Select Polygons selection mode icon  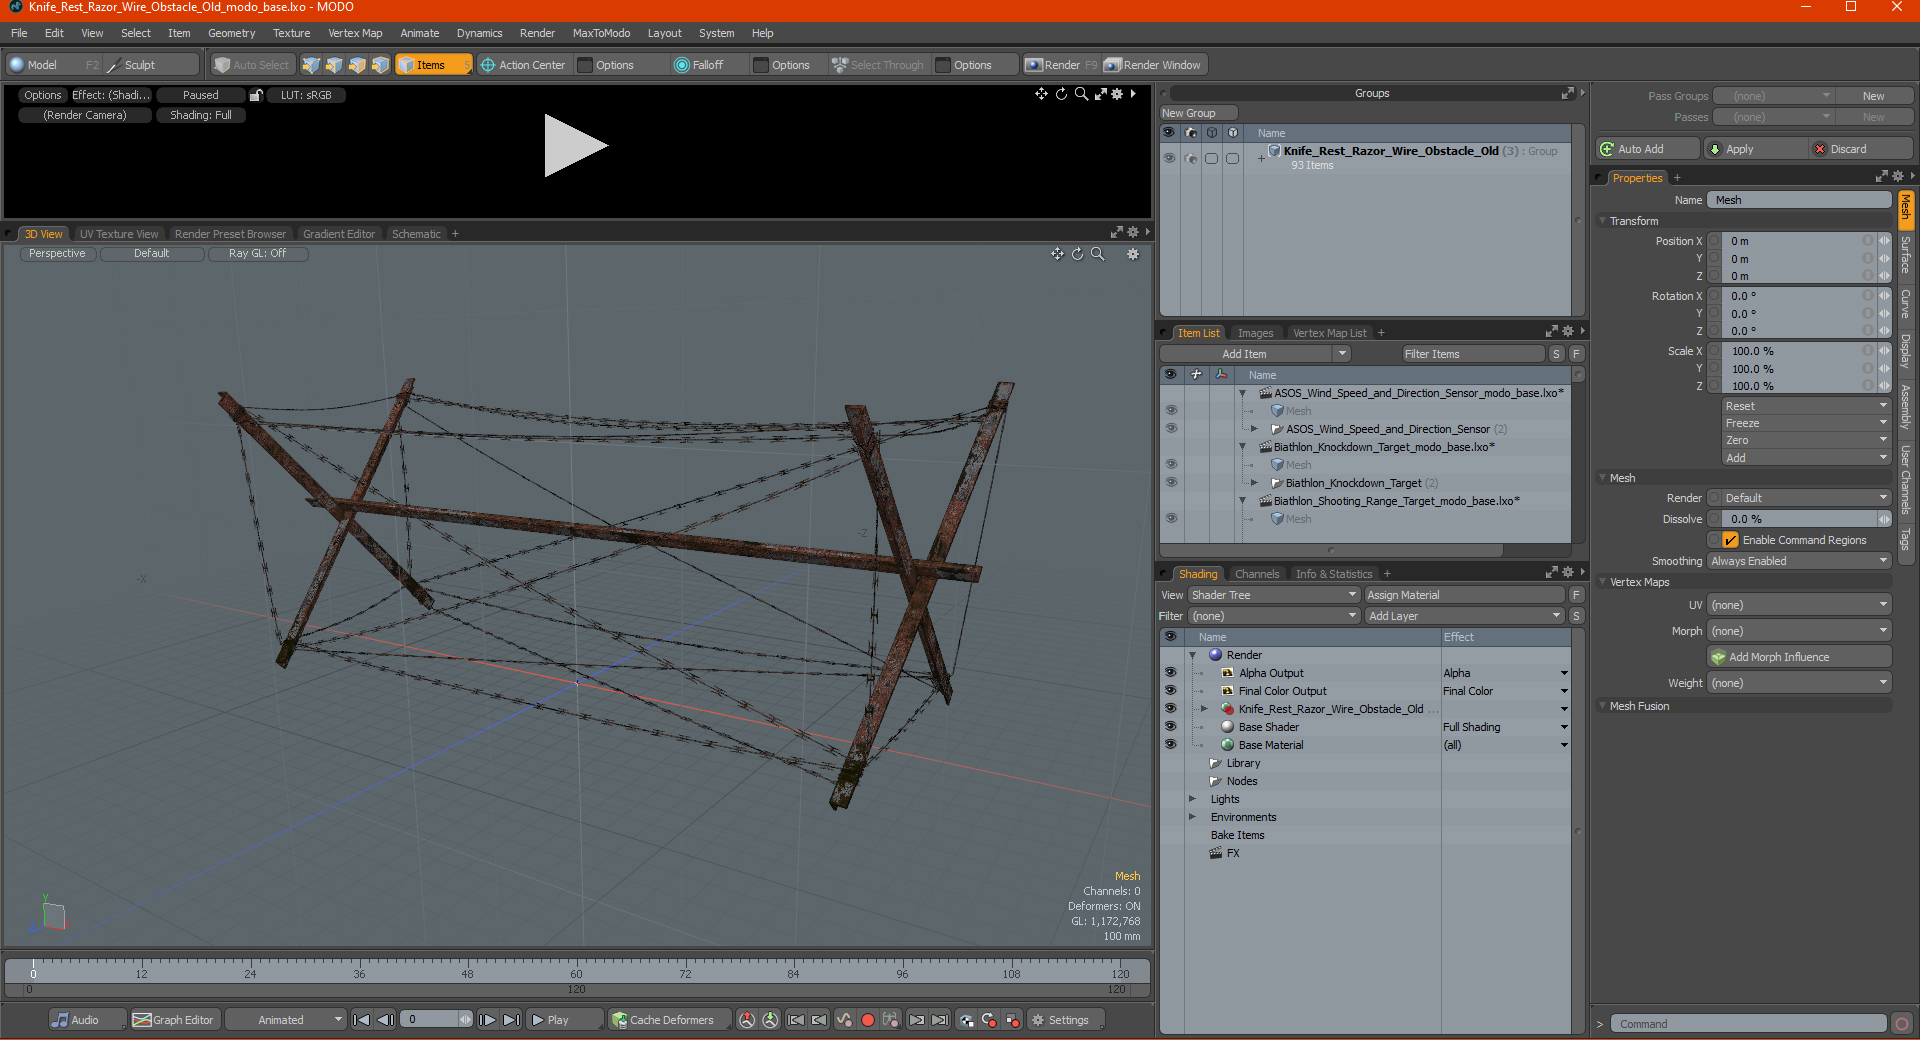pos(357,65)
